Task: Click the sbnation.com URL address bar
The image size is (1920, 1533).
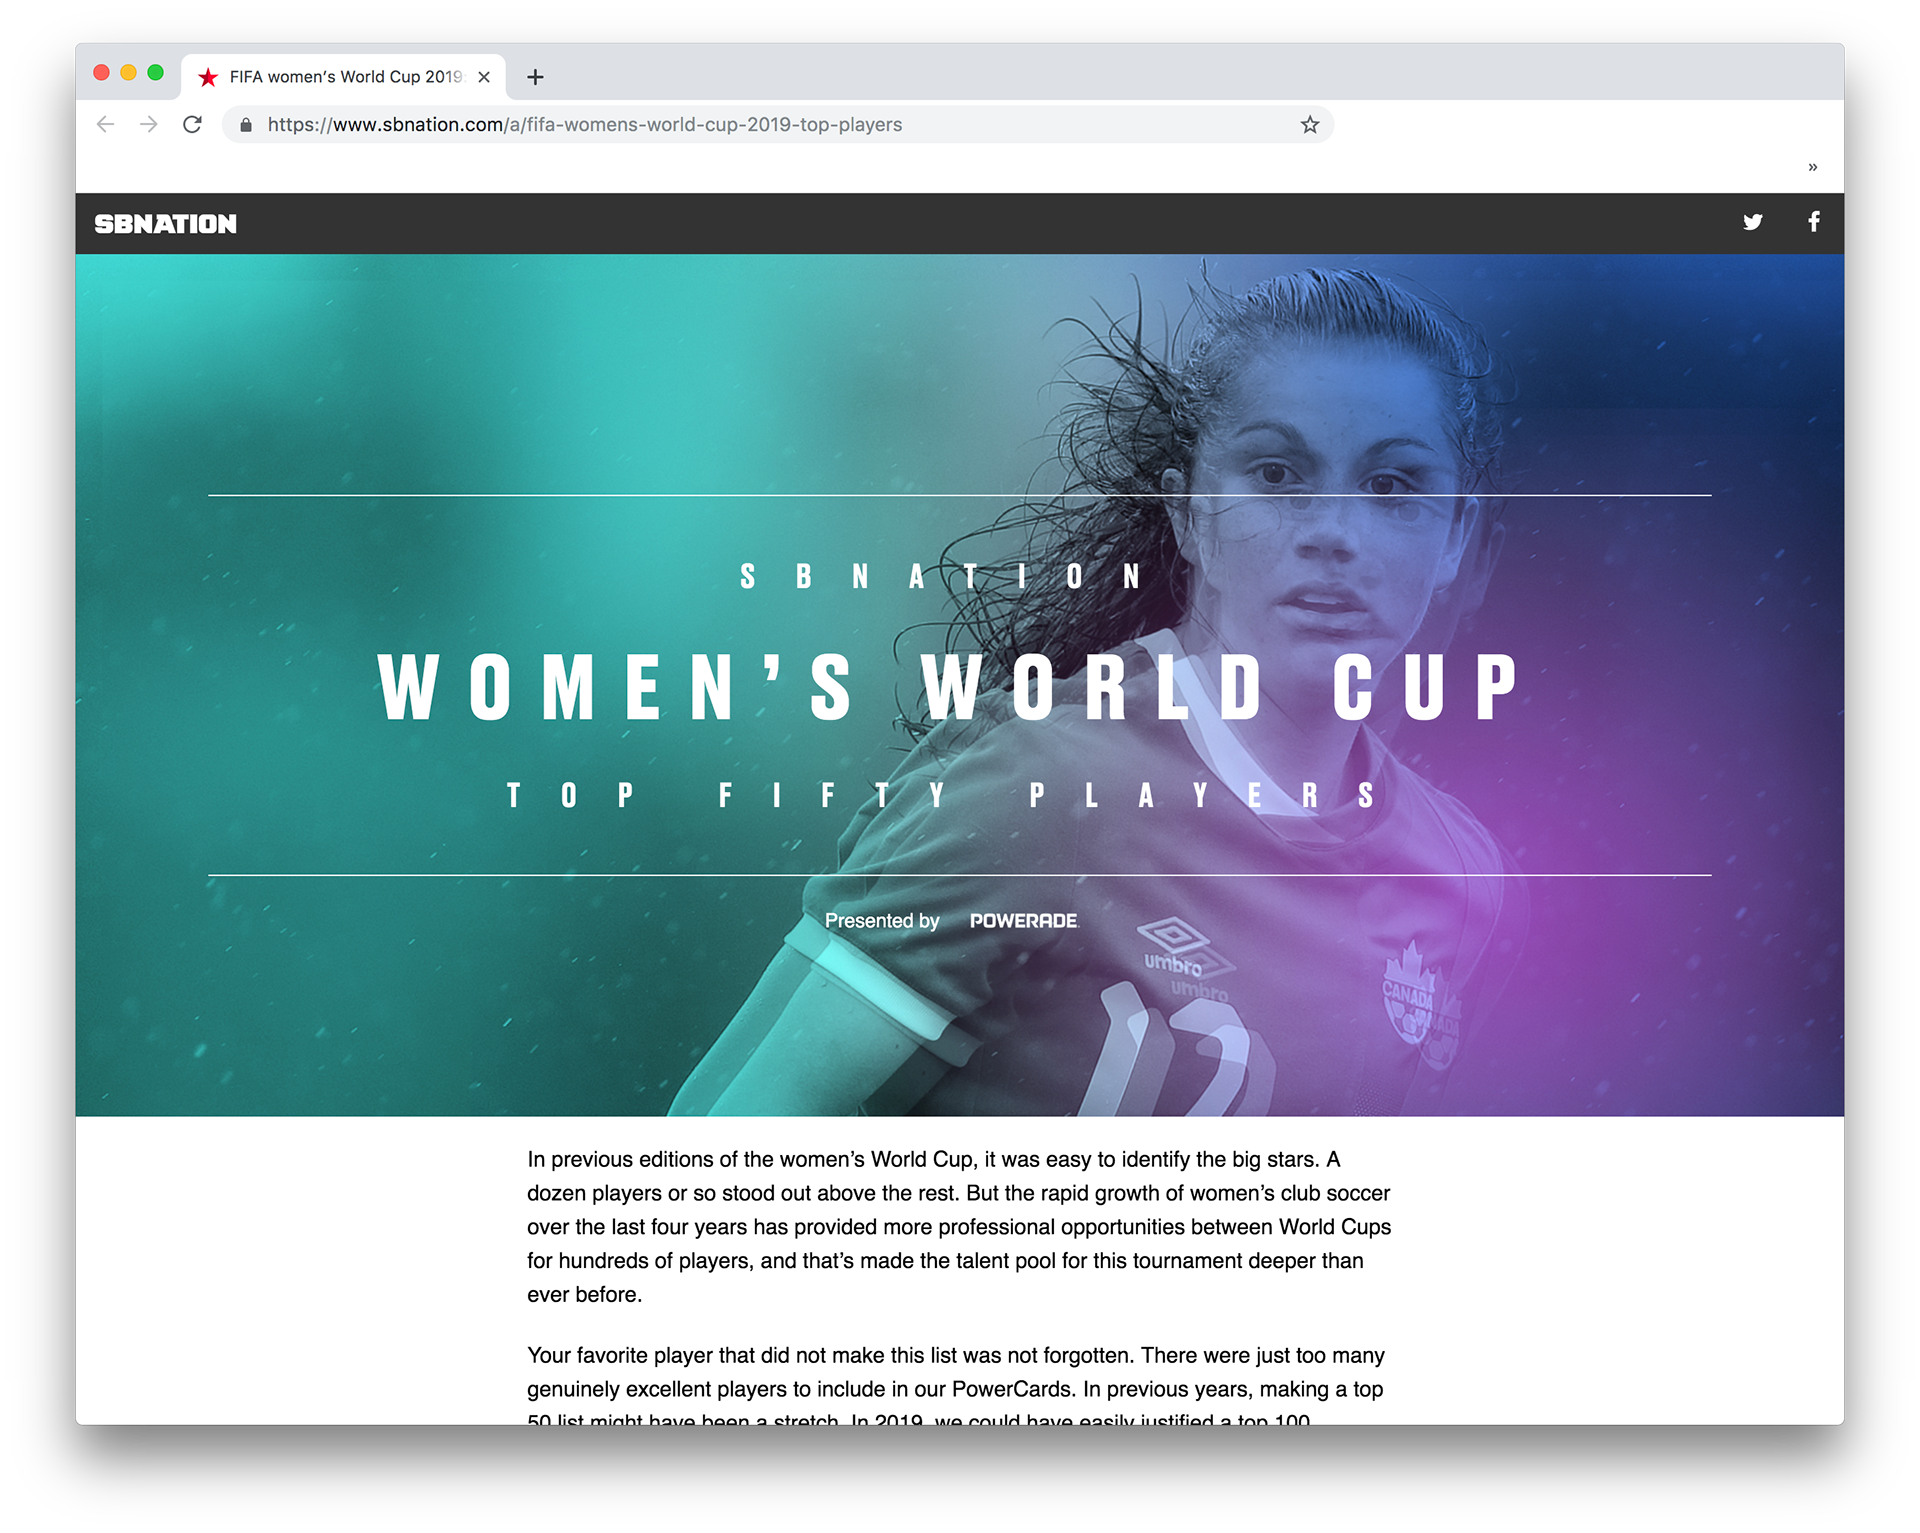Action: (778, 125)
